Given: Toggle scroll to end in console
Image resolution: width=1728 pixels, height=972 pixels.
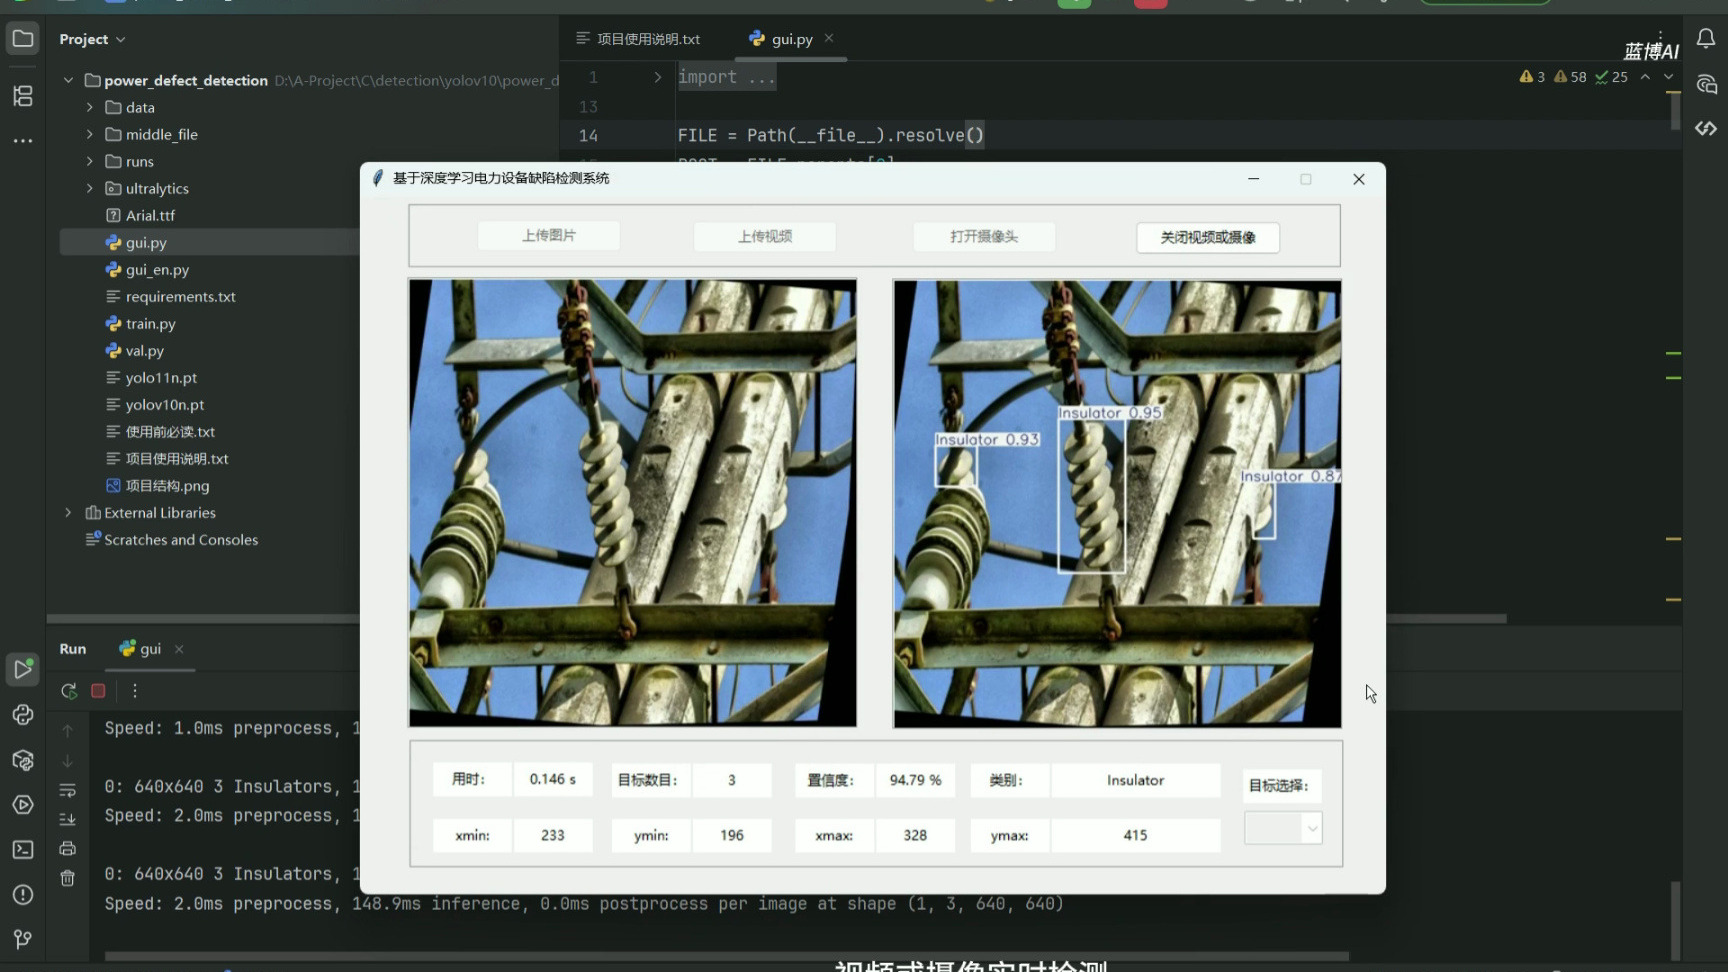Looking at the screenshot, I should pos(67,819).
